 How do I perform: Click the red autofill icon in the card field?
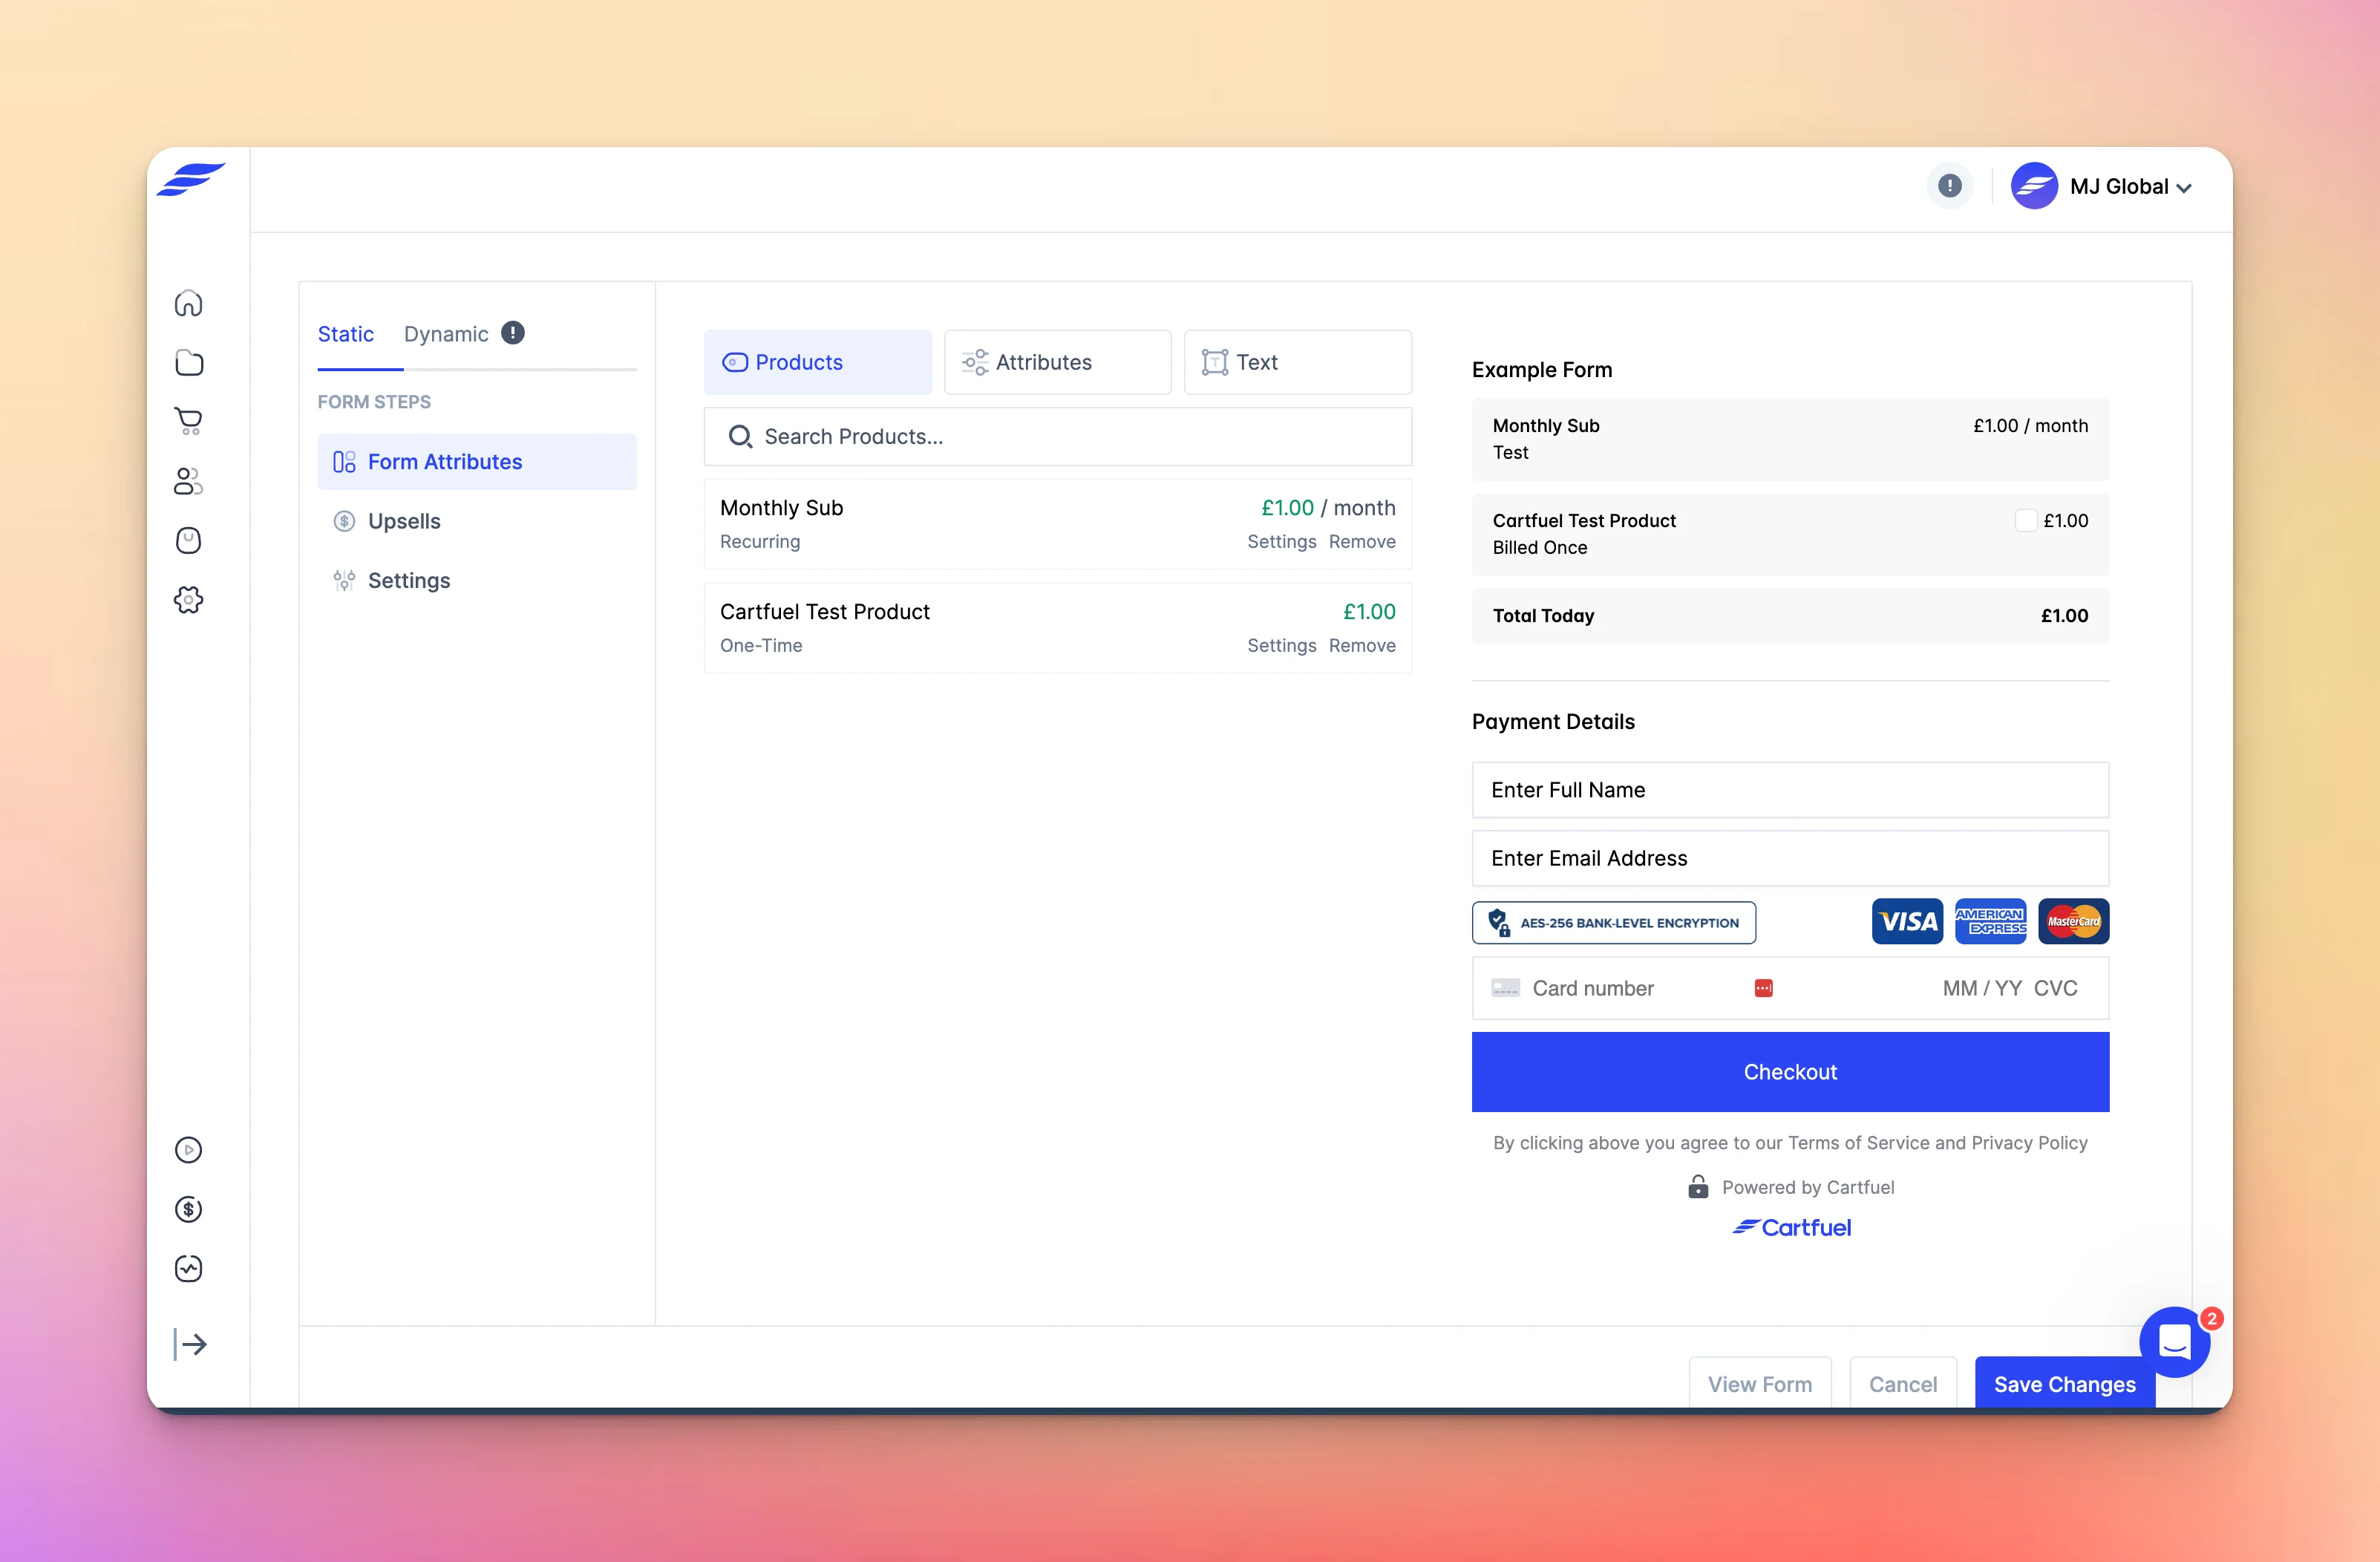(x=1764, y=988)
